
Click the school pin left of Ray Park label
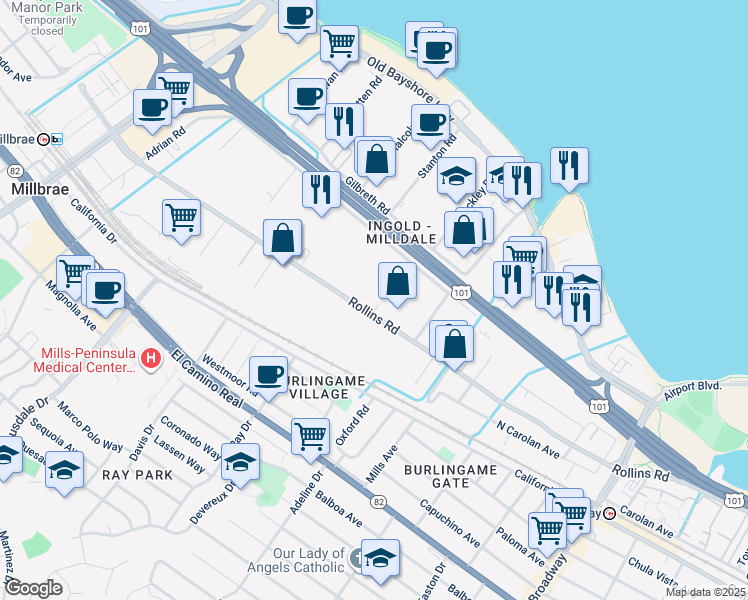(64, 470)
